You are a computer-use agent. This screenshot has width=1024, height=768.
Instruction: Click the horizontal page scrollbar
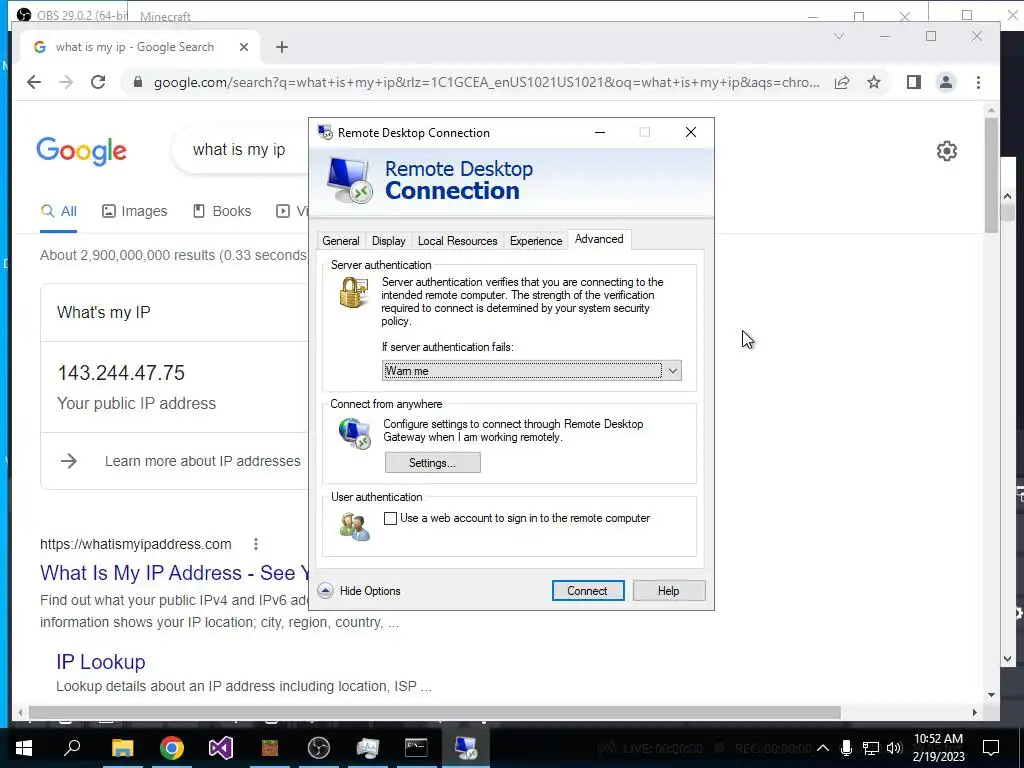[434, 712]
